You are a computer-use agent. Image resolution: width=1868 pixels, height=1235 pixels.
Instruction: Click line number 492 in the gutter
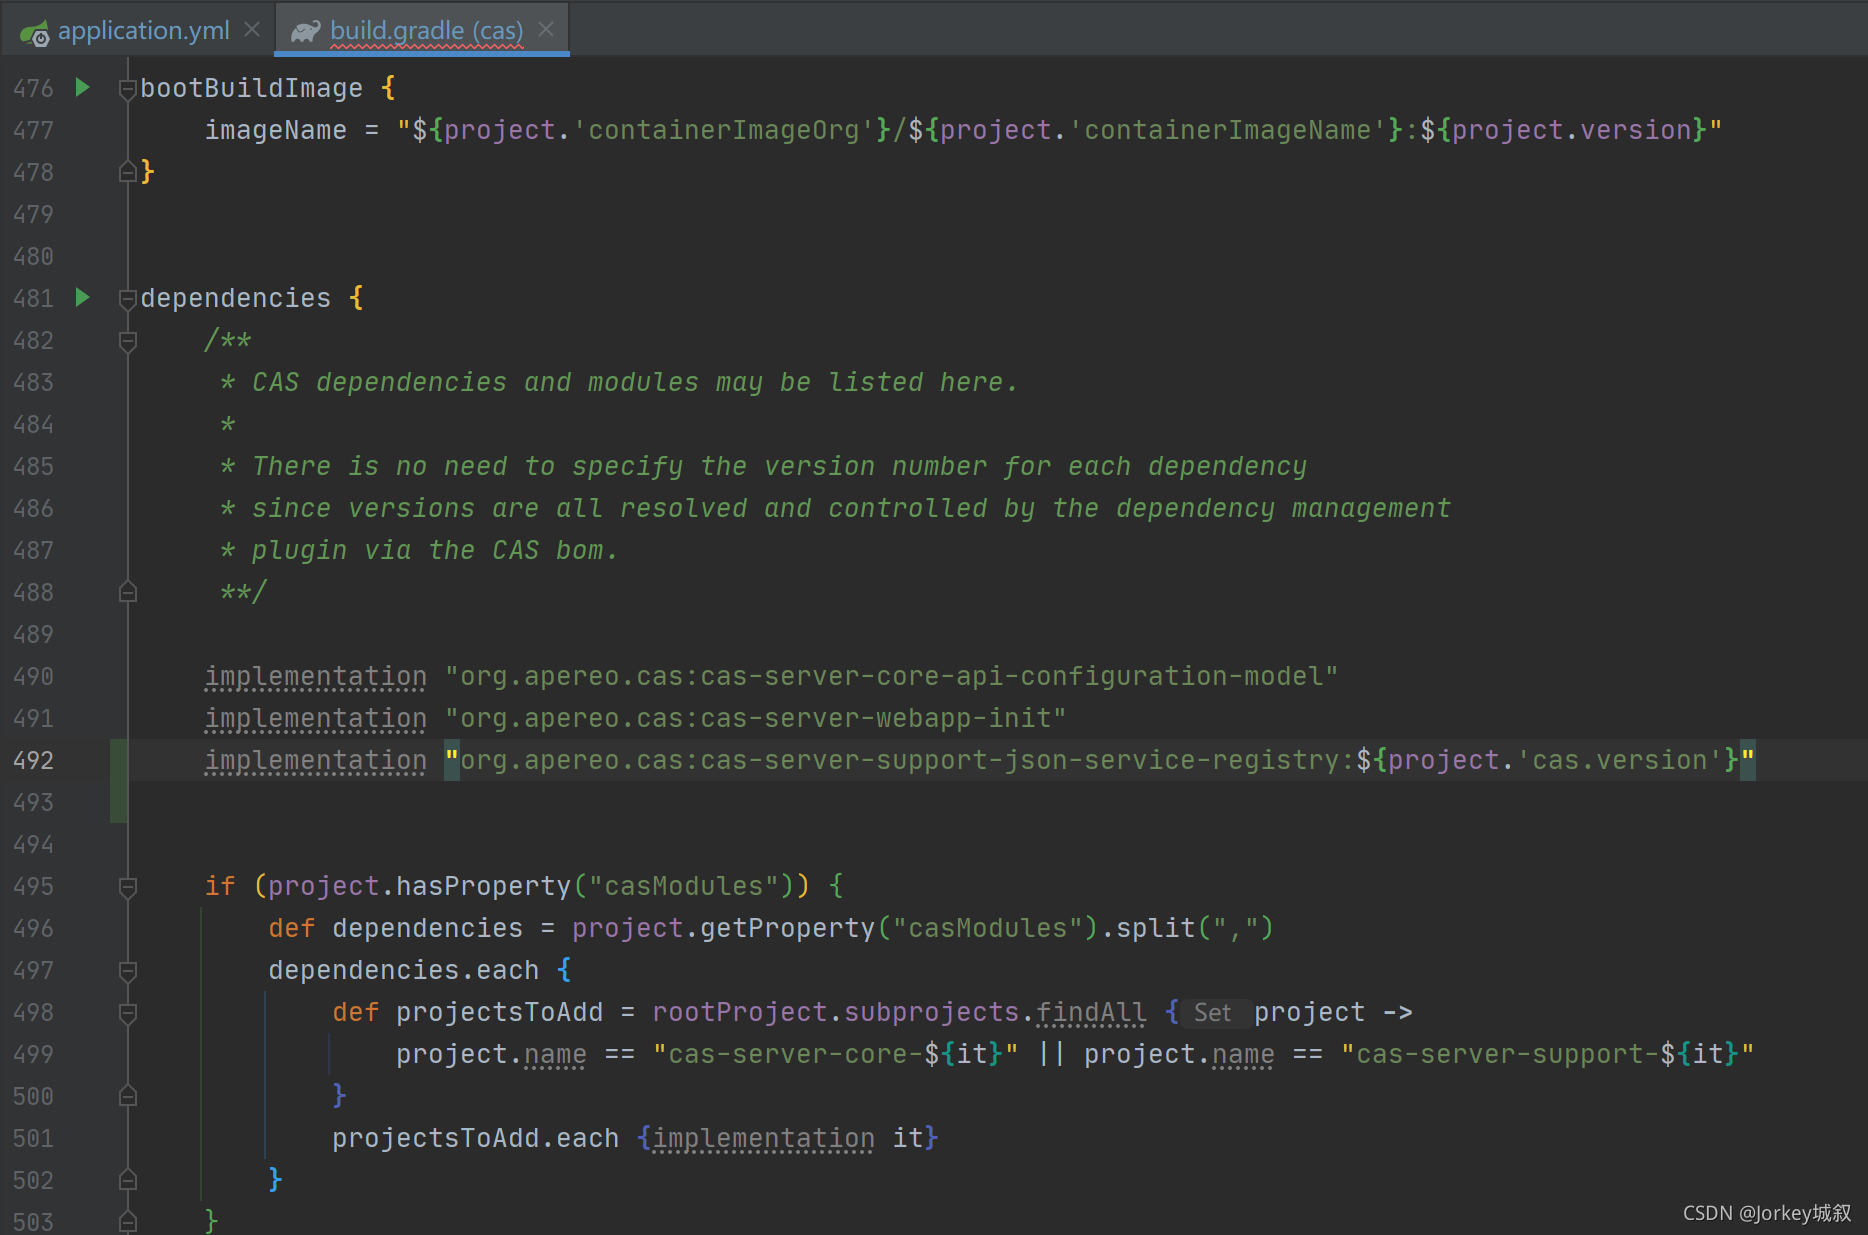coord(33,761)
